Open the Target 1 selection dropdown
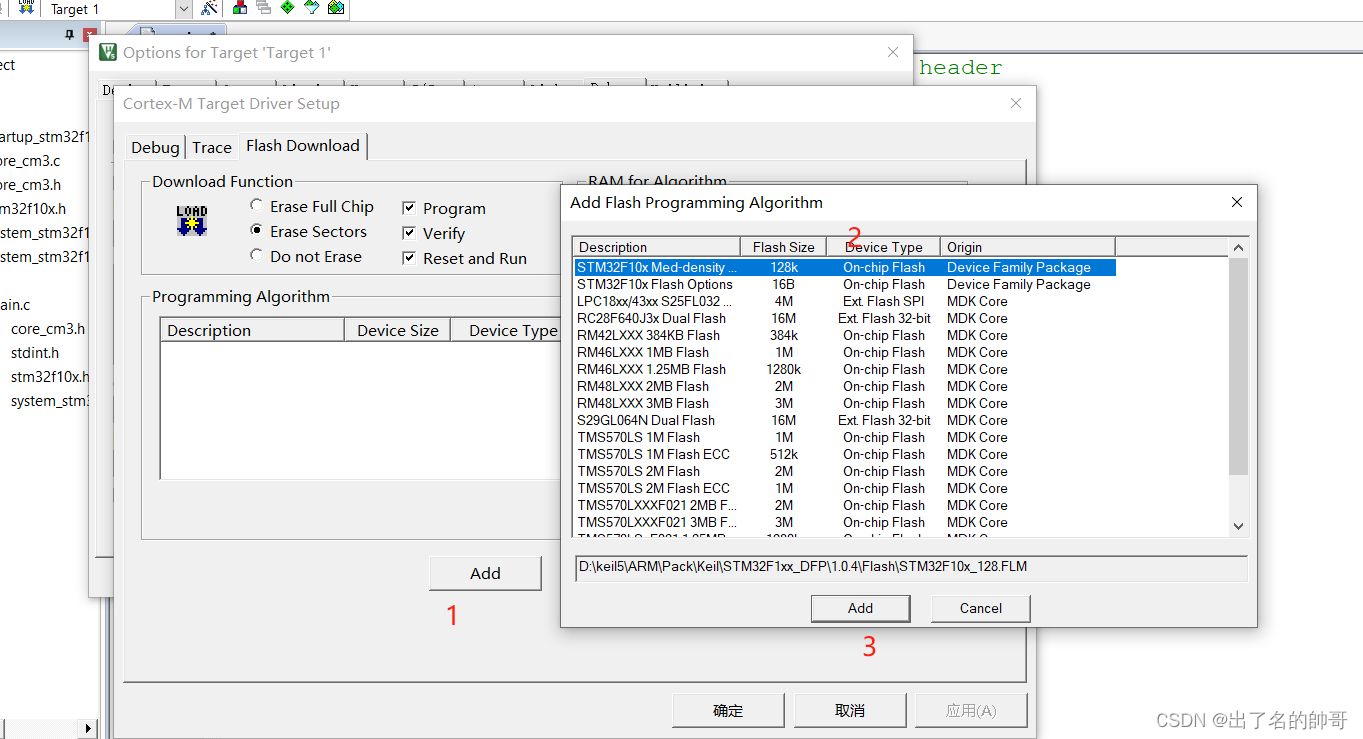1363x739 pixels. [x=183, y=9]
